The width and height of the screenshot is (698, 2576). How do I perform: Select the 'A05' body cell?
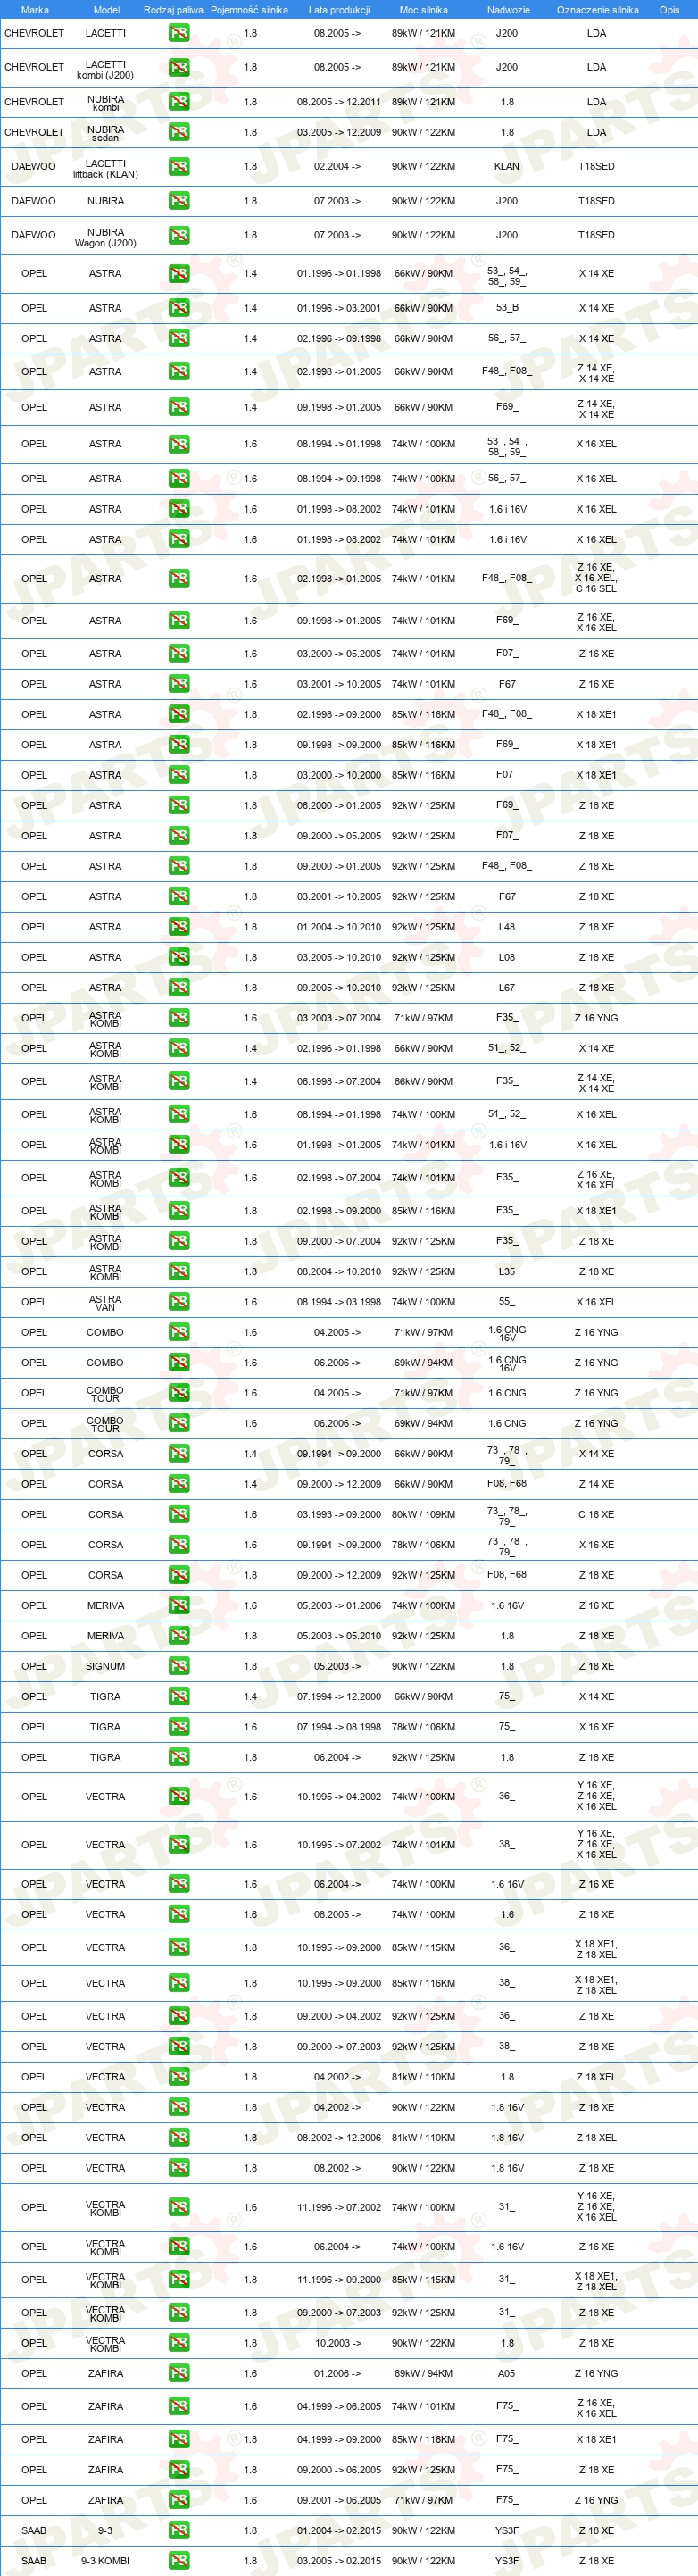click(x=507, y=2373)
